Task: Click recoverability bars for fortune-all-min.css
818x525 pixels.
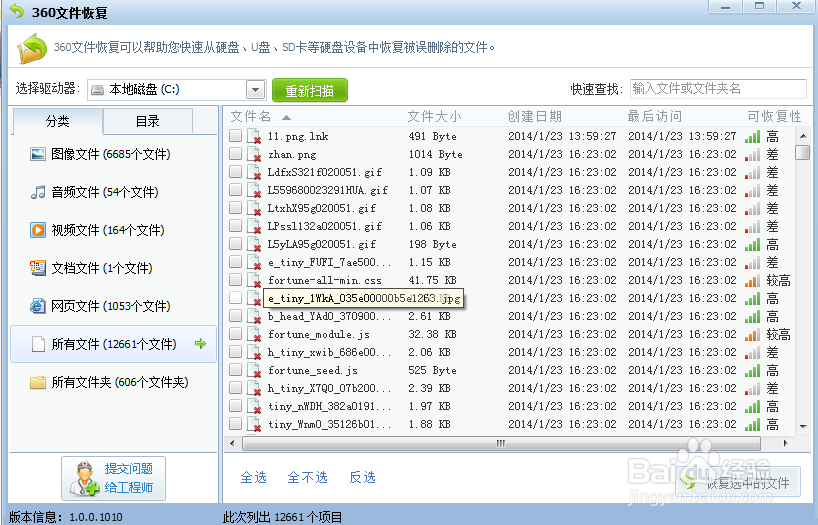Action: click(x=752, y=281)
